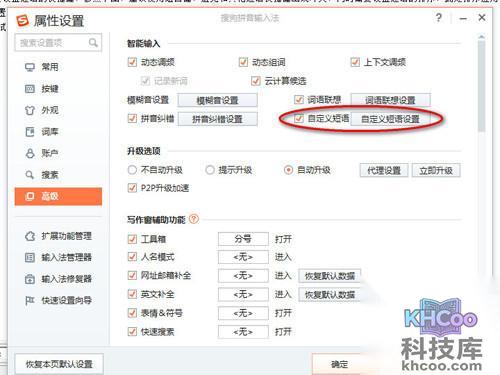The width and height of the screenshot is (500, 375).
Task: Toggle the 表情&符号 checkbox
Action: 132,313
